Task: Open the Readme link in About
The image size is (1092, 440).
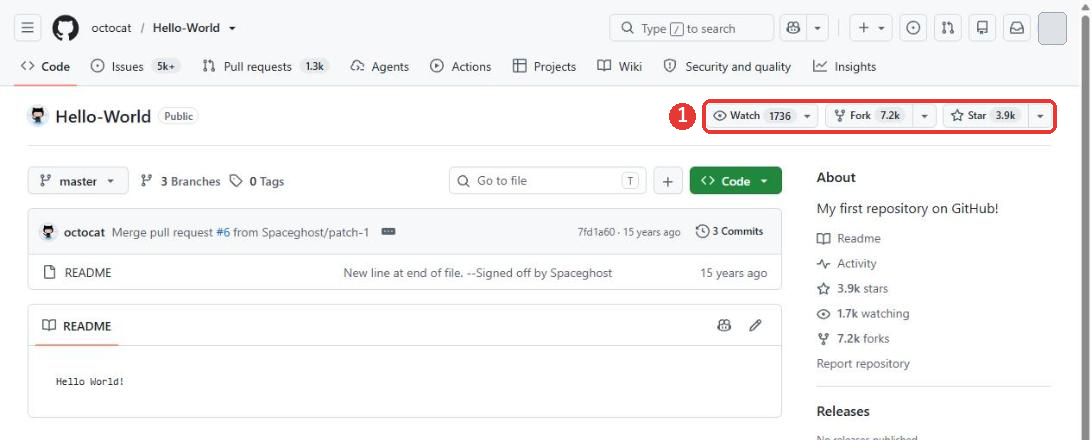Action: 849,238
